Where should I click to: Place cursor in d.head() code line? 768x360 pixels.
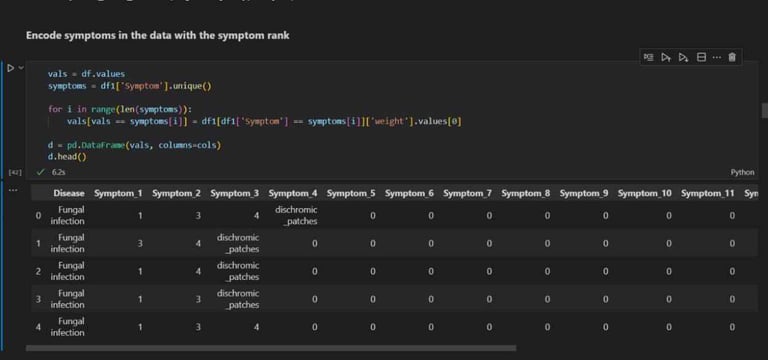tap(67, 157)
